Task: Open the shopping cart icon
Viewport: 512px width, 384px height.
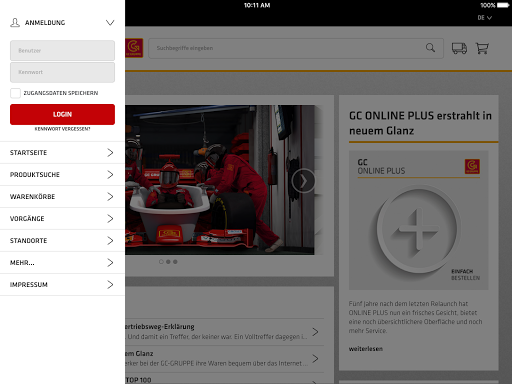Action: point(482,48)
